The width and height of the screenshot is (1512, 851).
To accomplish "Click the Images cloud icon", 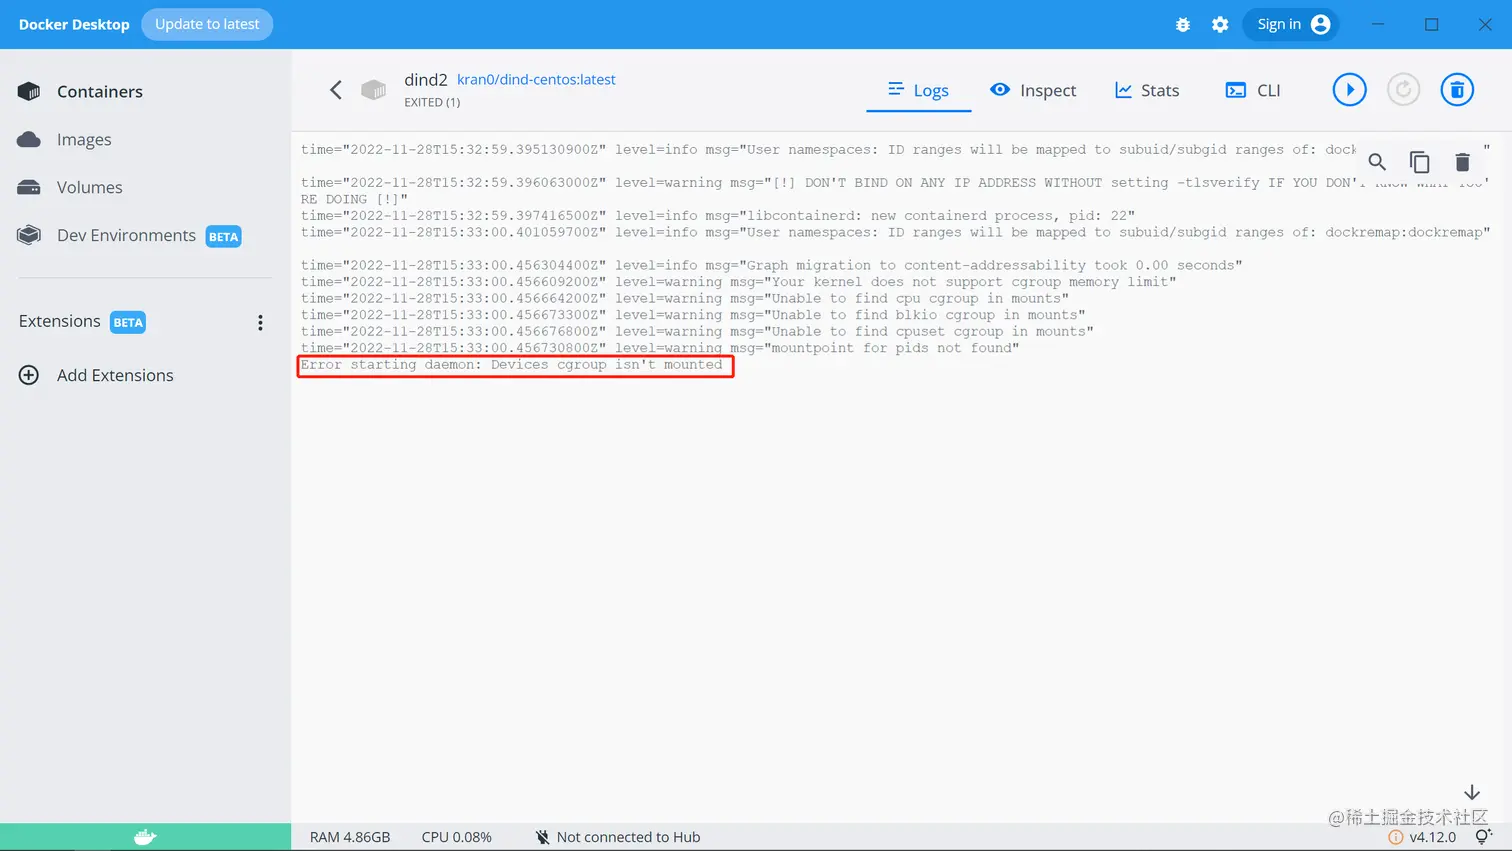I will (29, 139).
